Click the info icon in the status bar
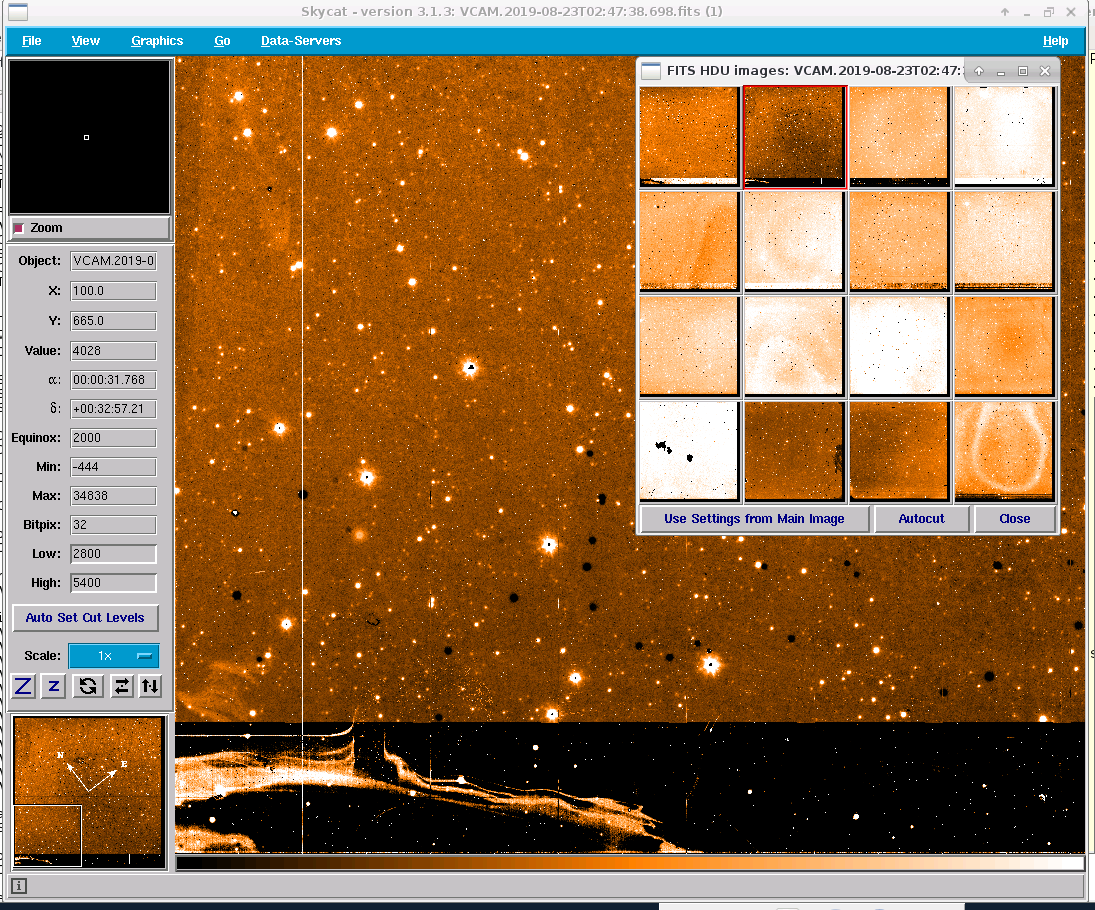Image resolution: width=1095 pixels, height=910 pixels. coord(19,886)
